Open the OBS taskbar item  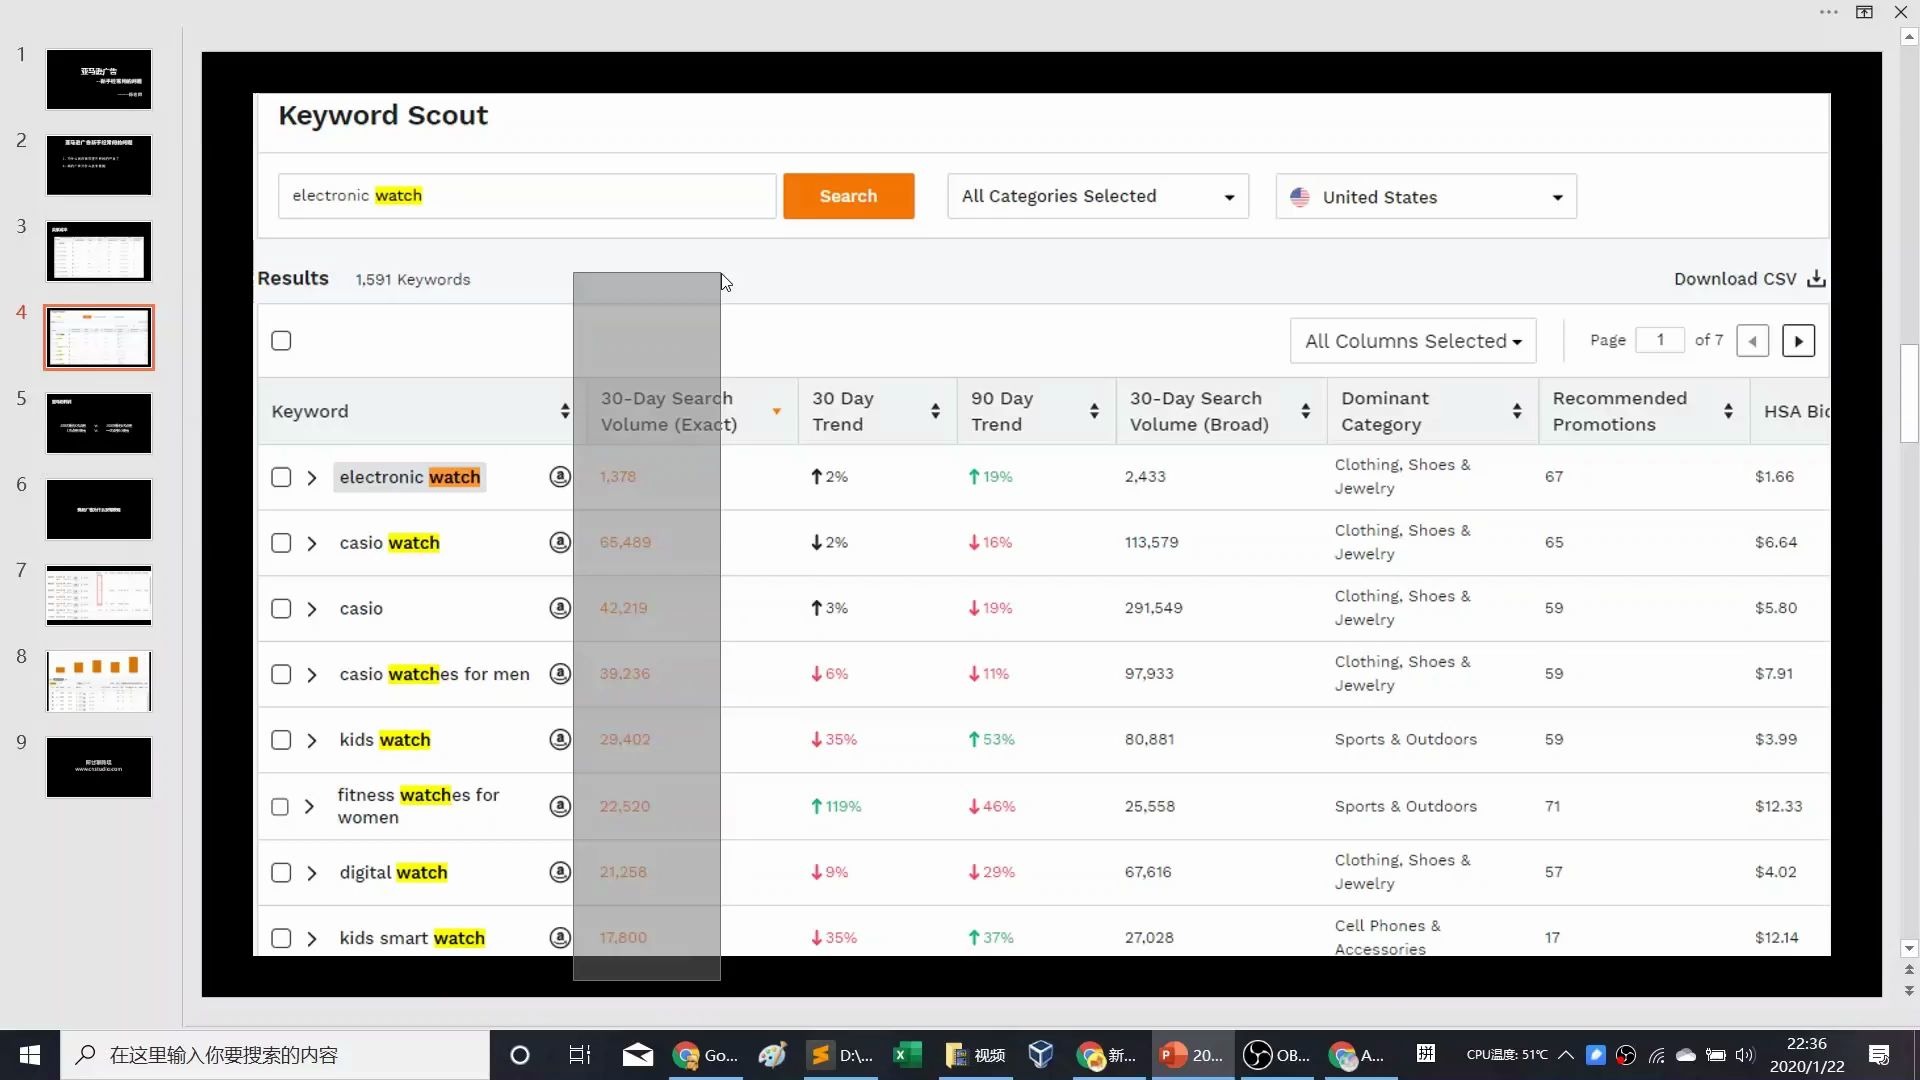pyautogui.click(x=1276, y=1055)
